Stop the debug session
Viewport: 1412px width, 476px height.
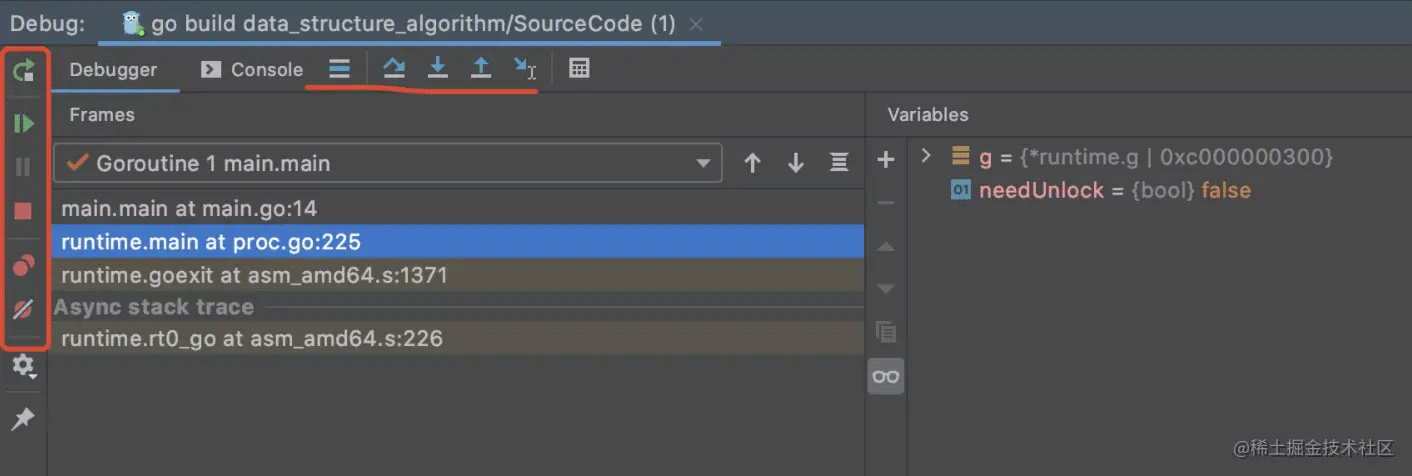[23, 211]
